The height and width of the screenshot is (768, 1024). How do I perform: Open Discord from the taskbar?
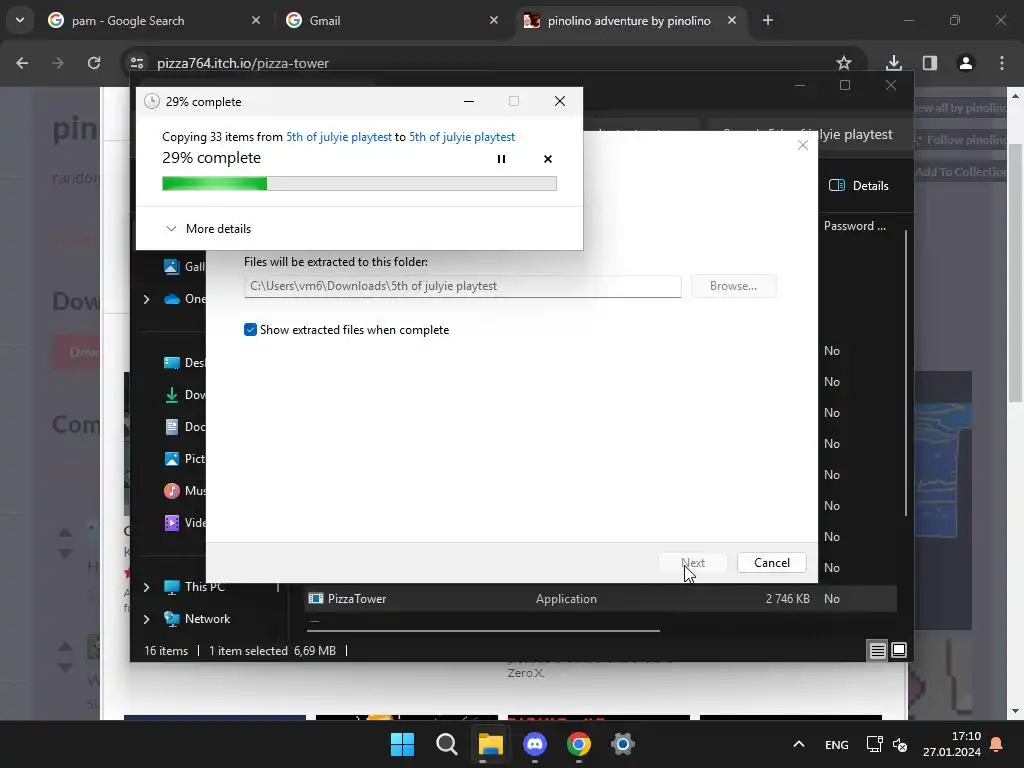(535, 744)
